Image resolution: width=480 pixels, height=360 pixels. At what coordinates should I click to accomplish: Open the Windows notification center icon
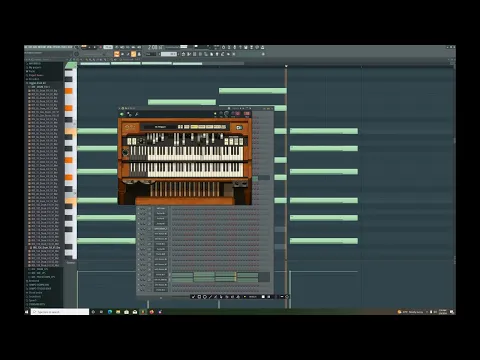452,312
